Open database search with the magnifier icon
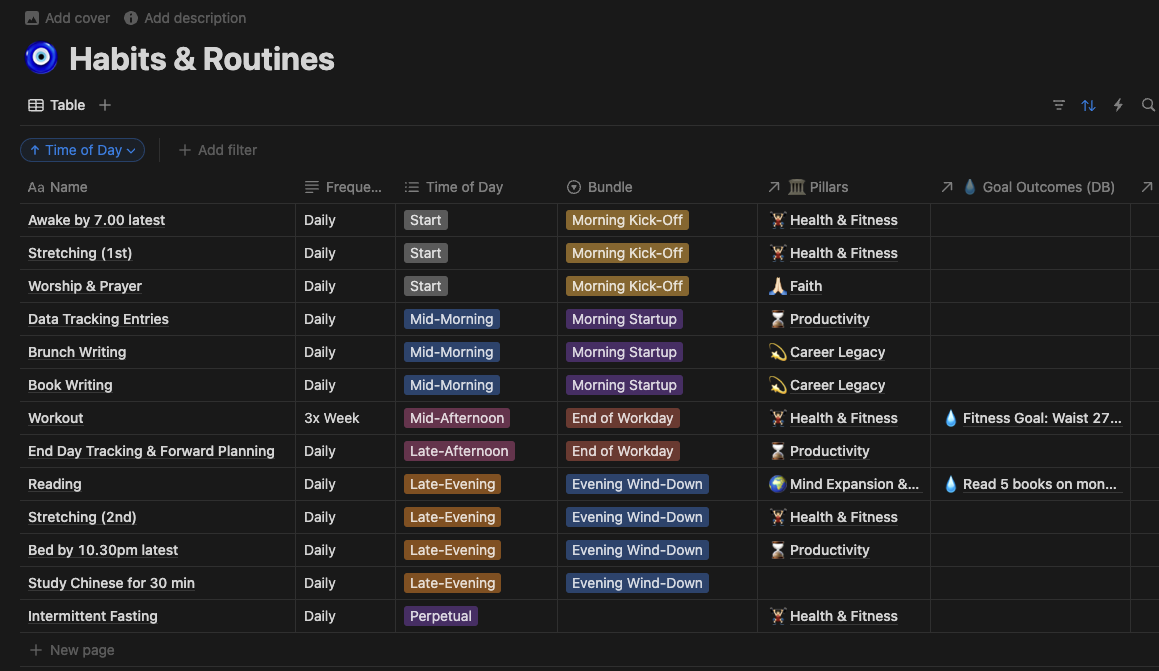1159x671 pixels. pyautogui.click(x=1148, y=105)
